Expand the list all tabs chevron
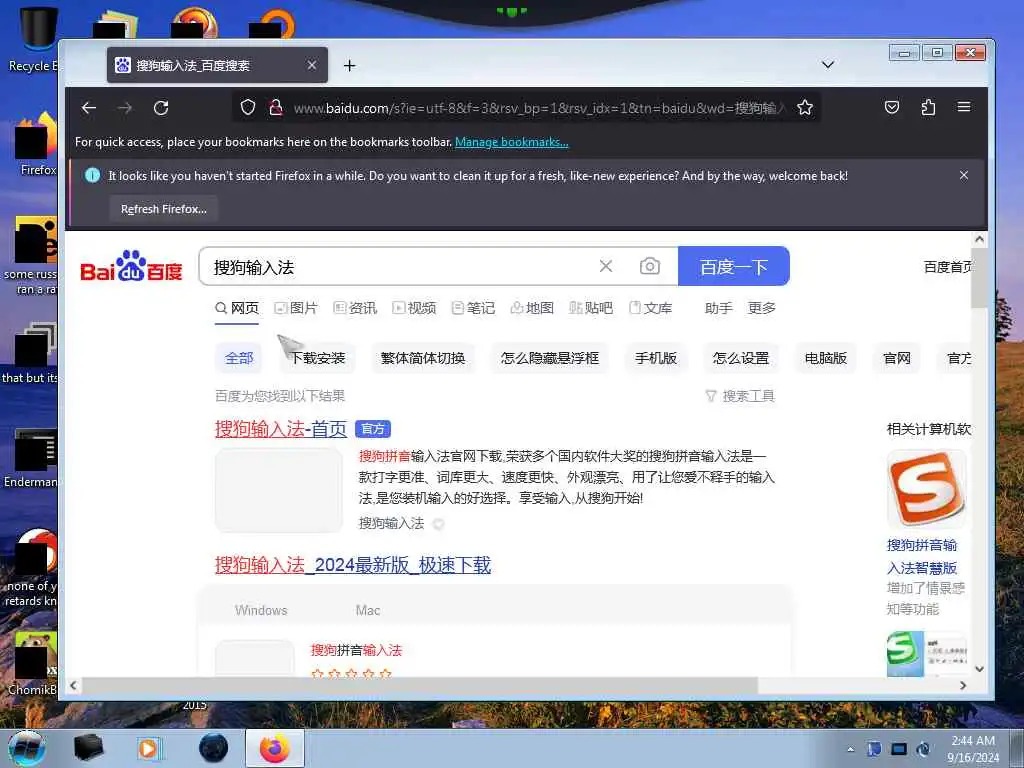Viewport: 1024px width, 768px height. point(827,65)
